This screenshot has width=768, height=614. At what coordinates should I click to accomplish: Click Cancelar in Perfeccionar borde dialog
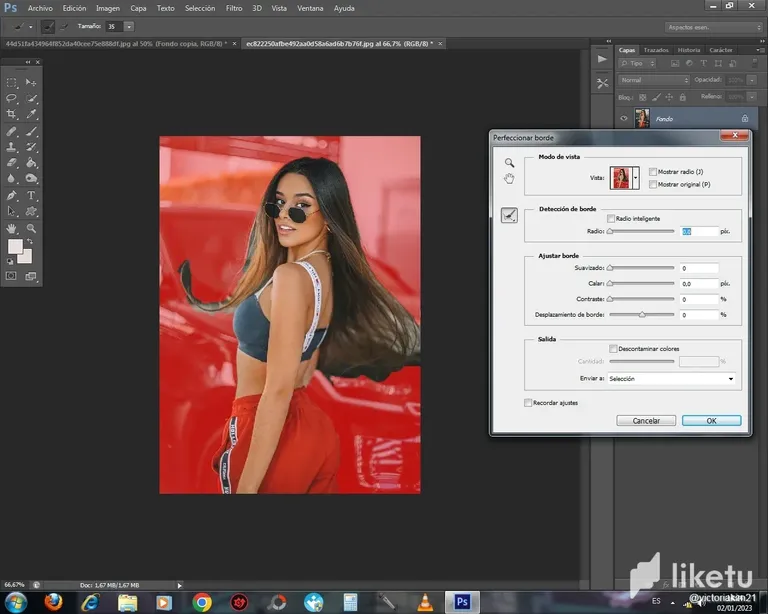point(646,421)
